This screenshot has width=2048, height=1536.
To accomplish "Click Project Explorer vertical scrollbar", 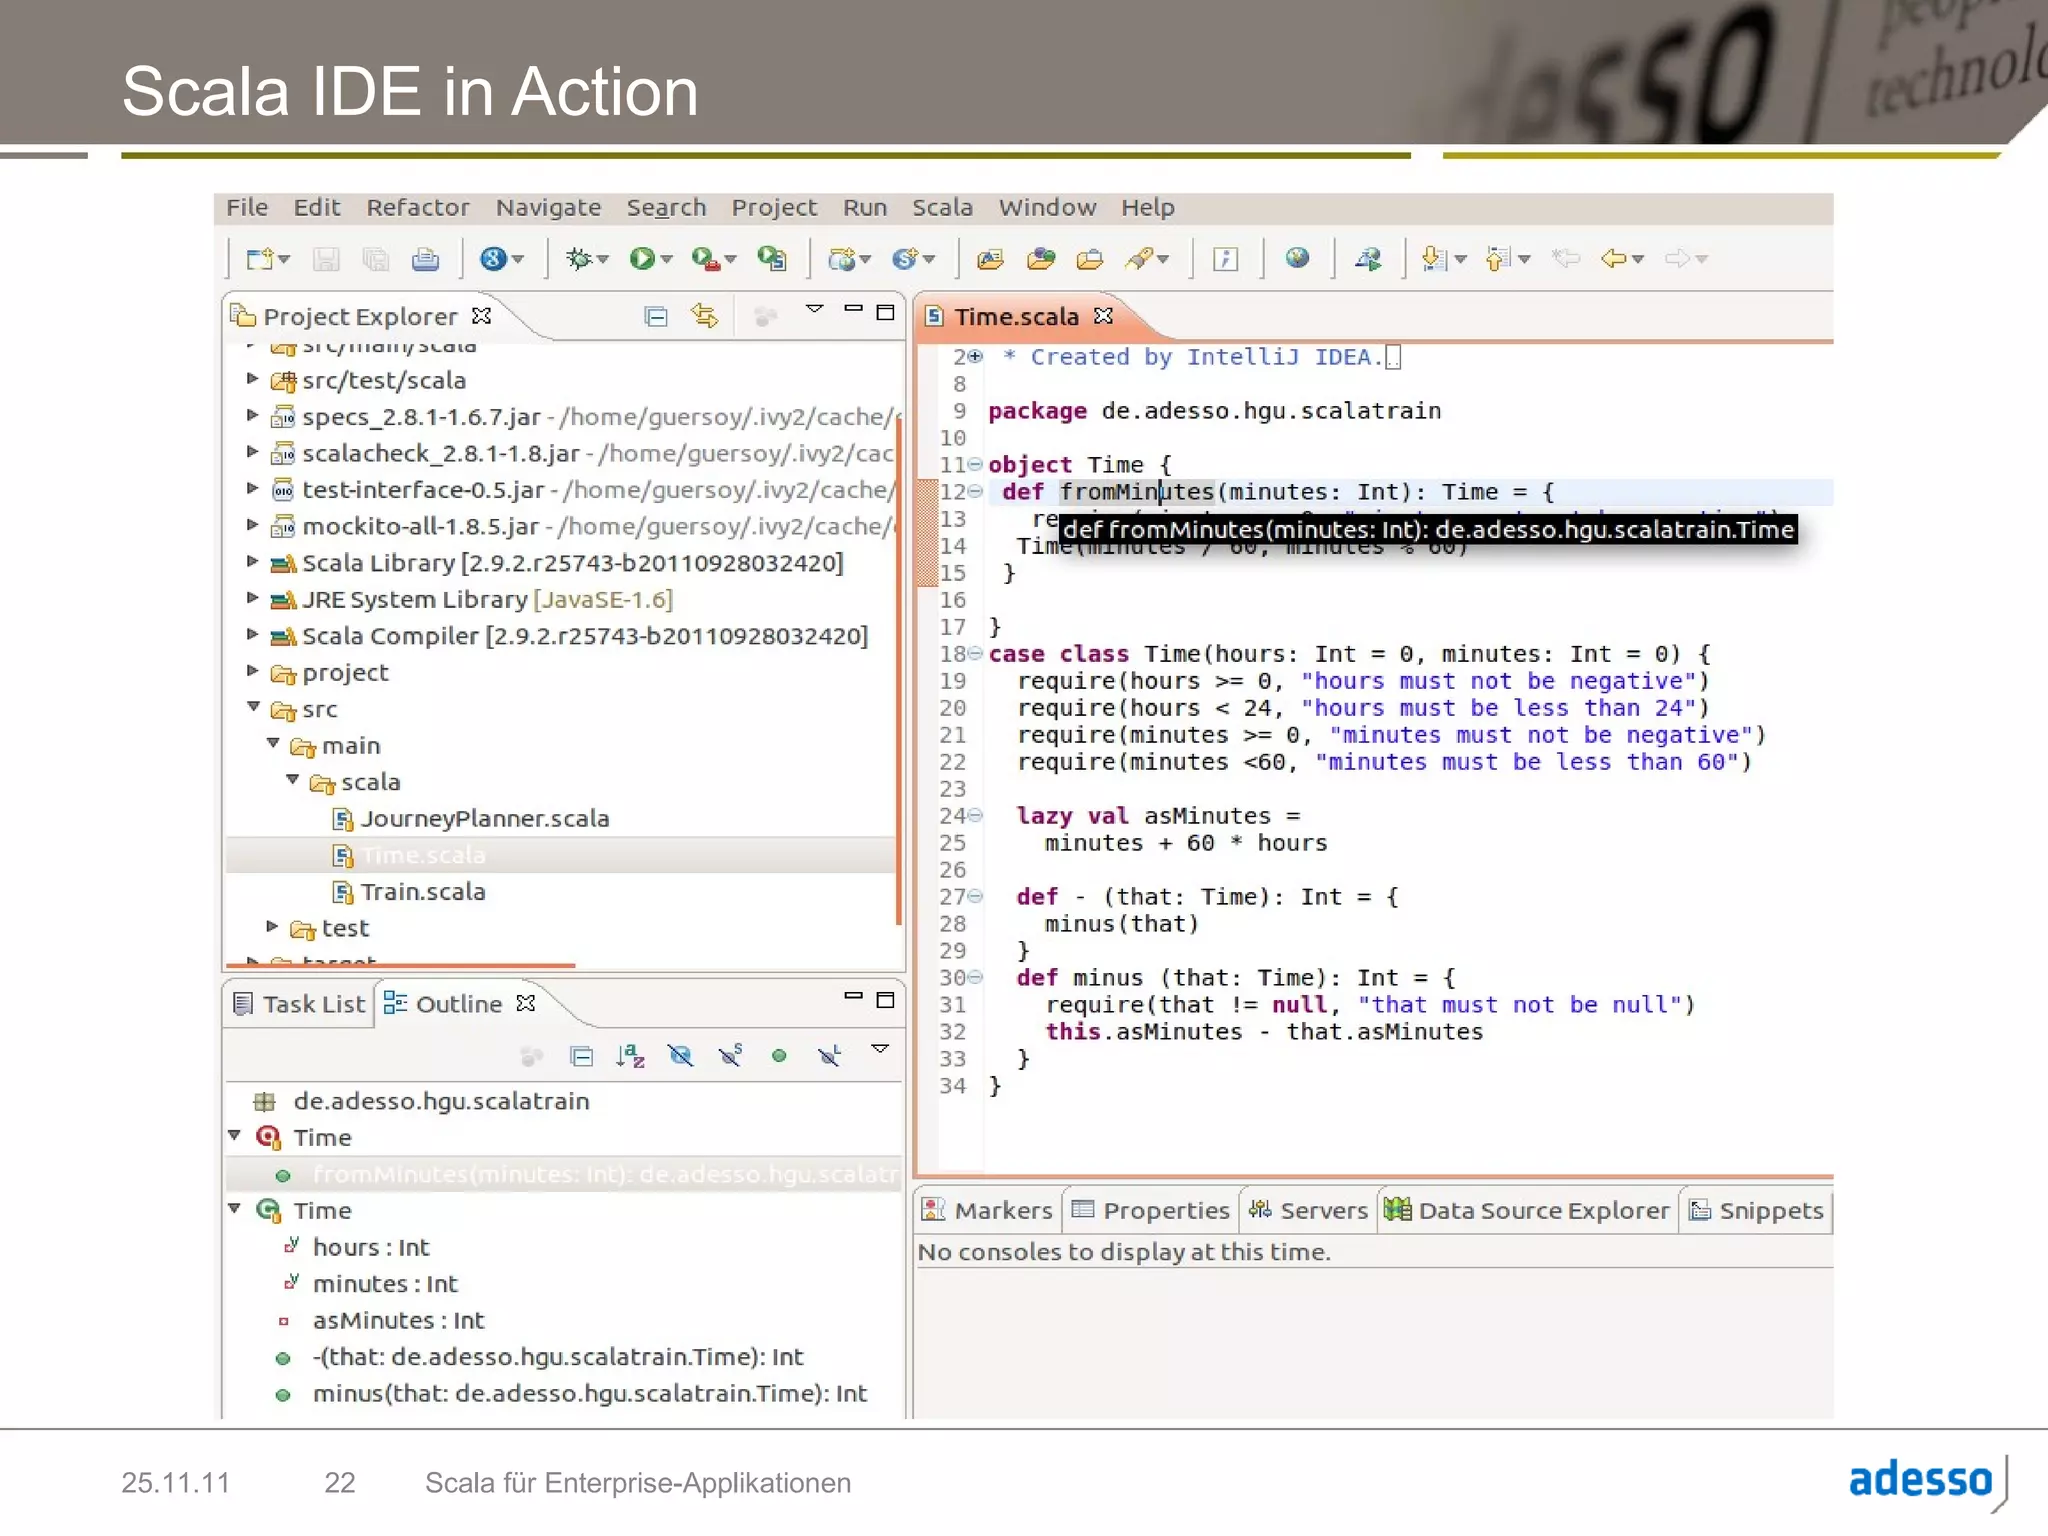I will (899, 670).
